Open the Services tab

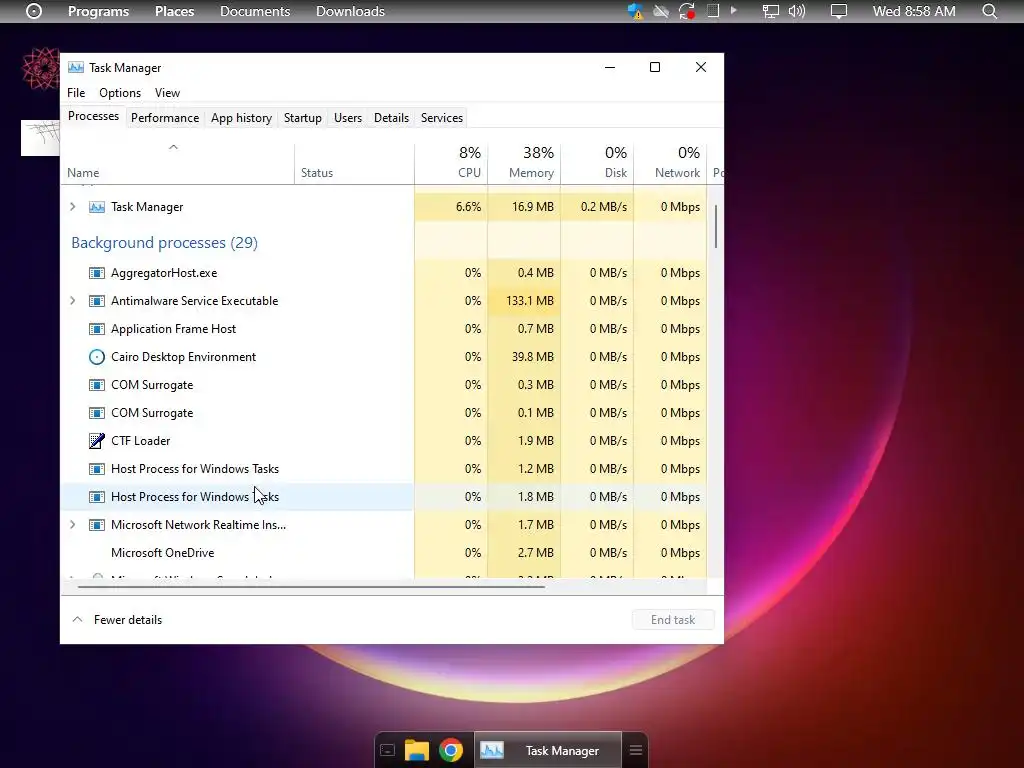click(441, 118)
